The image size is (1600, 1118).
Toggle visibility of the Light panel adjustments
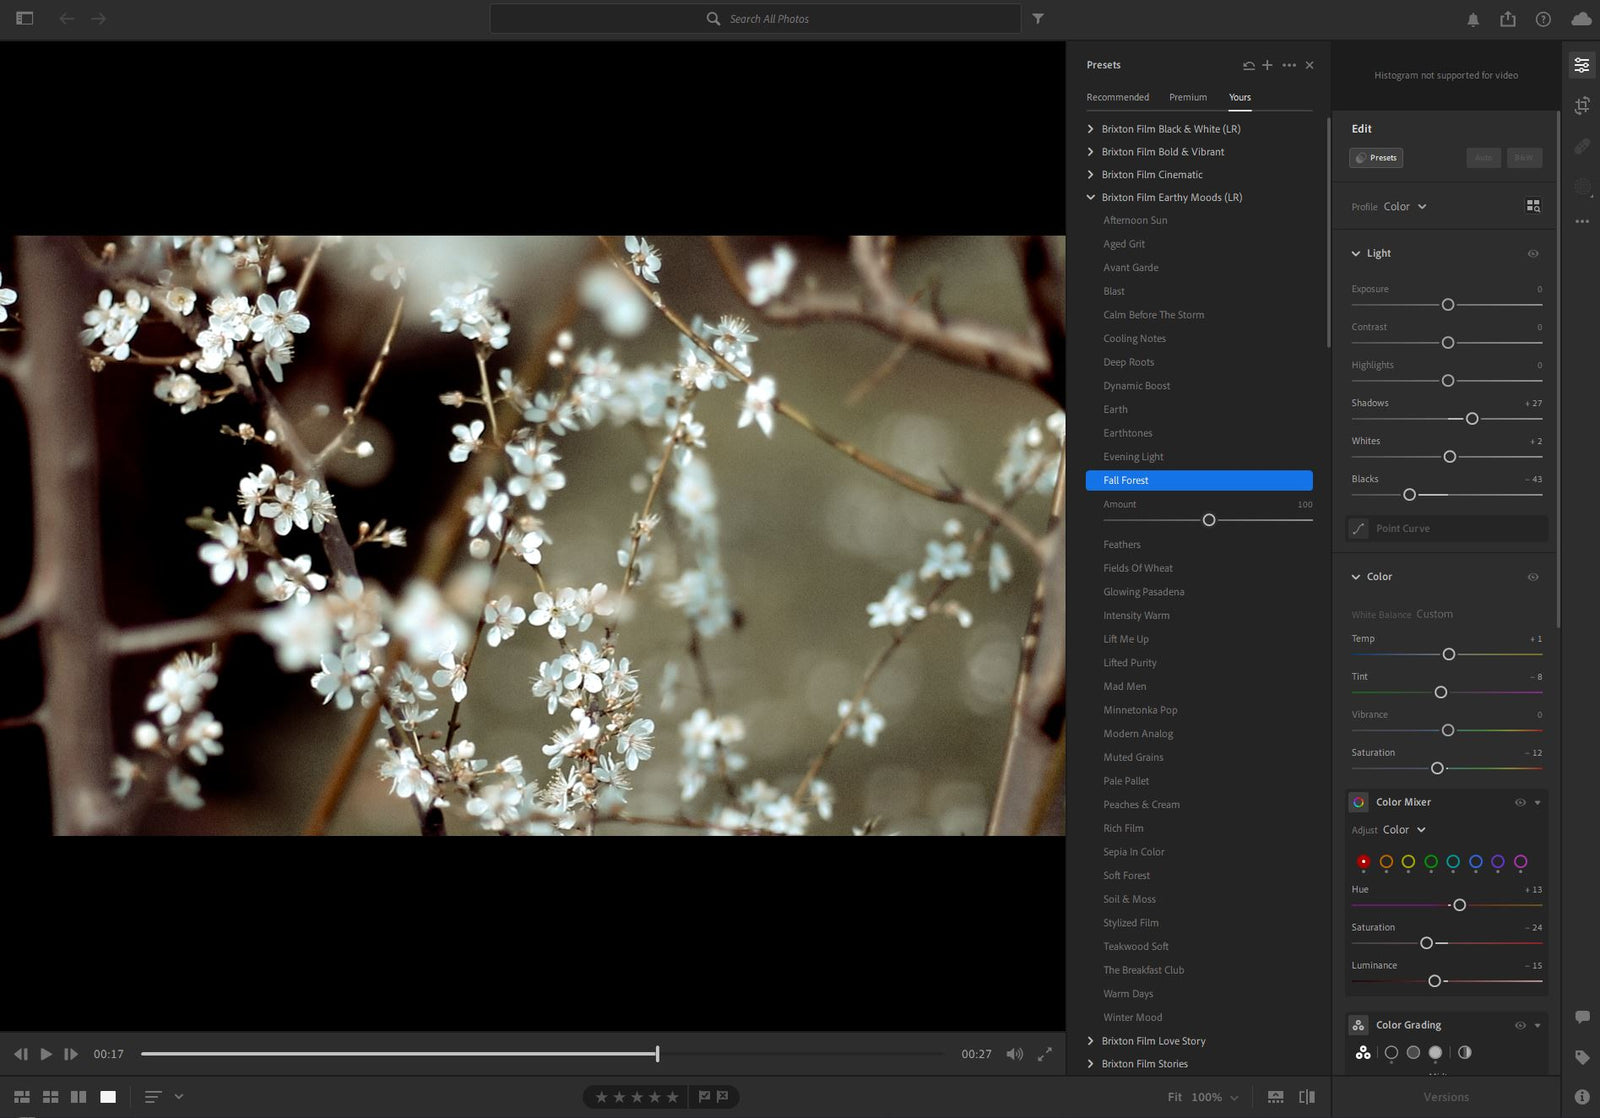1532,253
